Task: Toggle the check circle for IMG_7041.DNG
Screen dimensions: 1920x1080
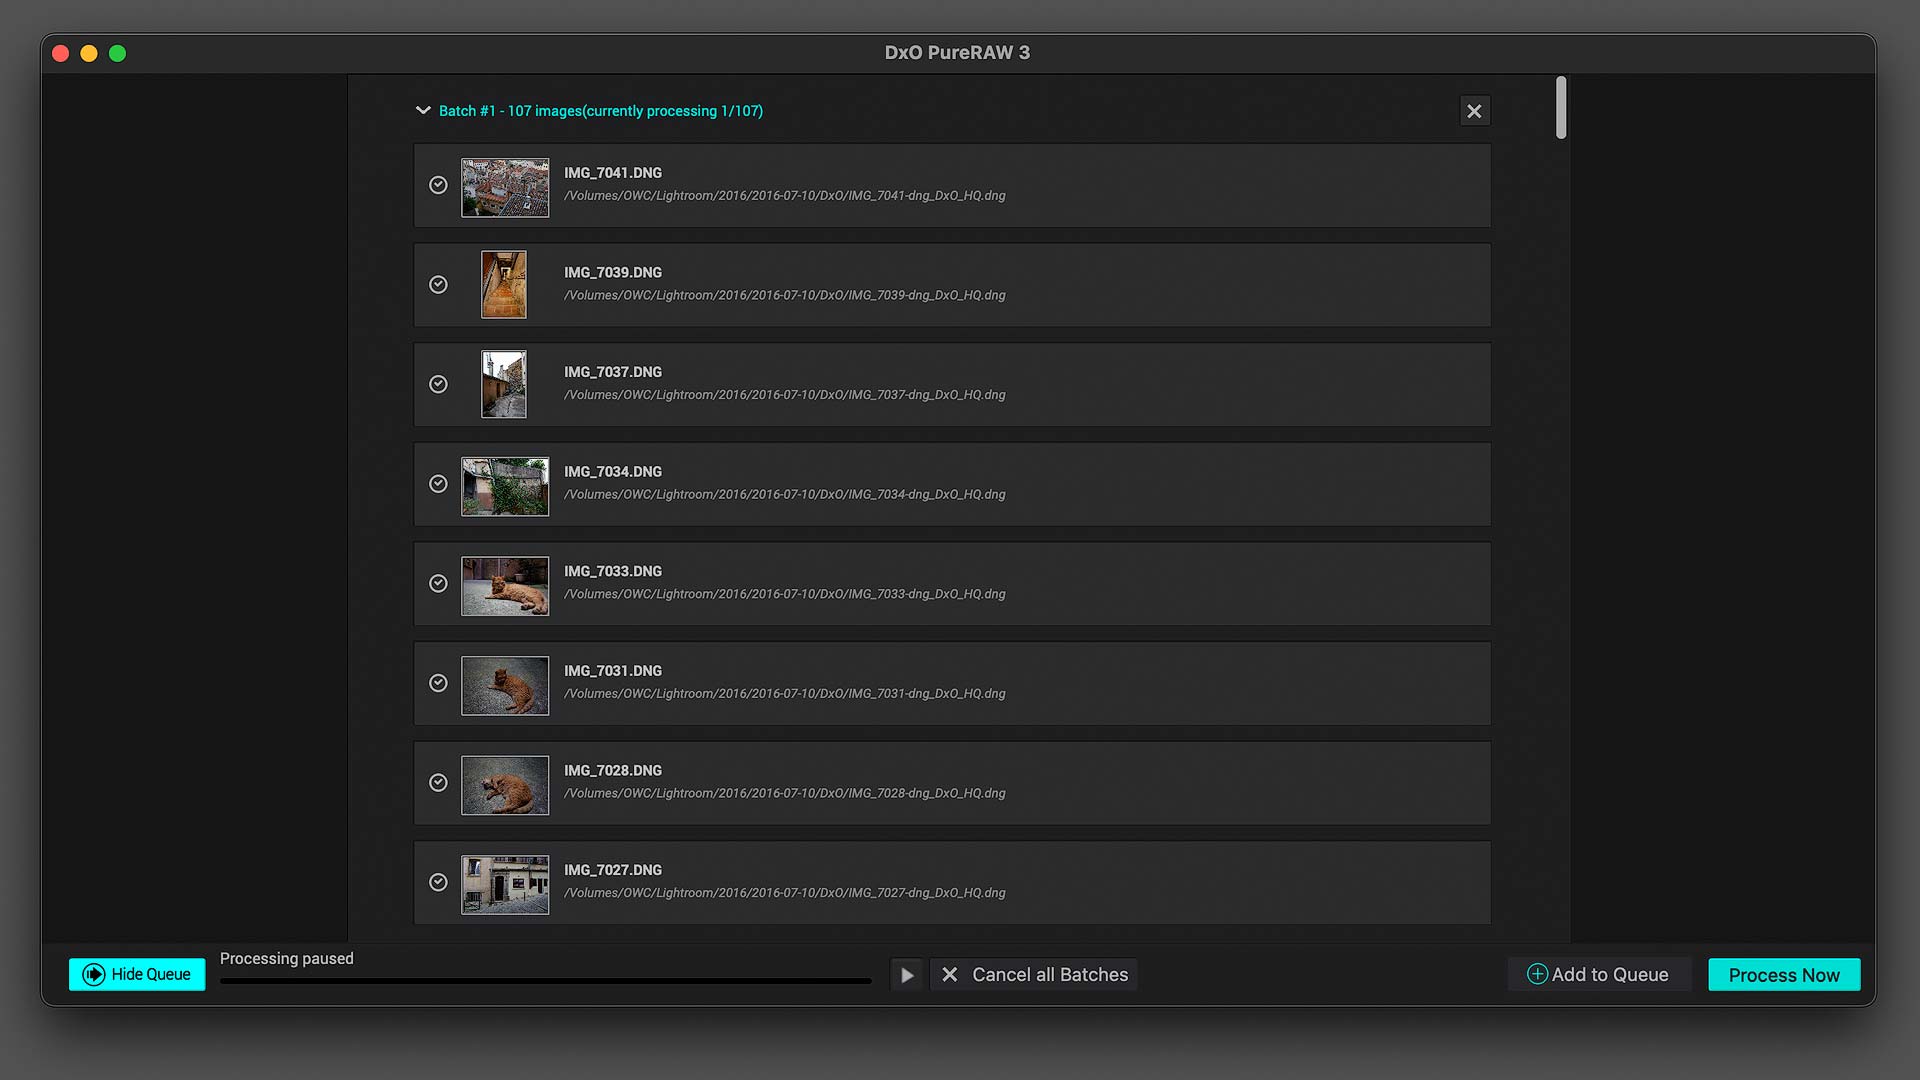Action: 438,185
